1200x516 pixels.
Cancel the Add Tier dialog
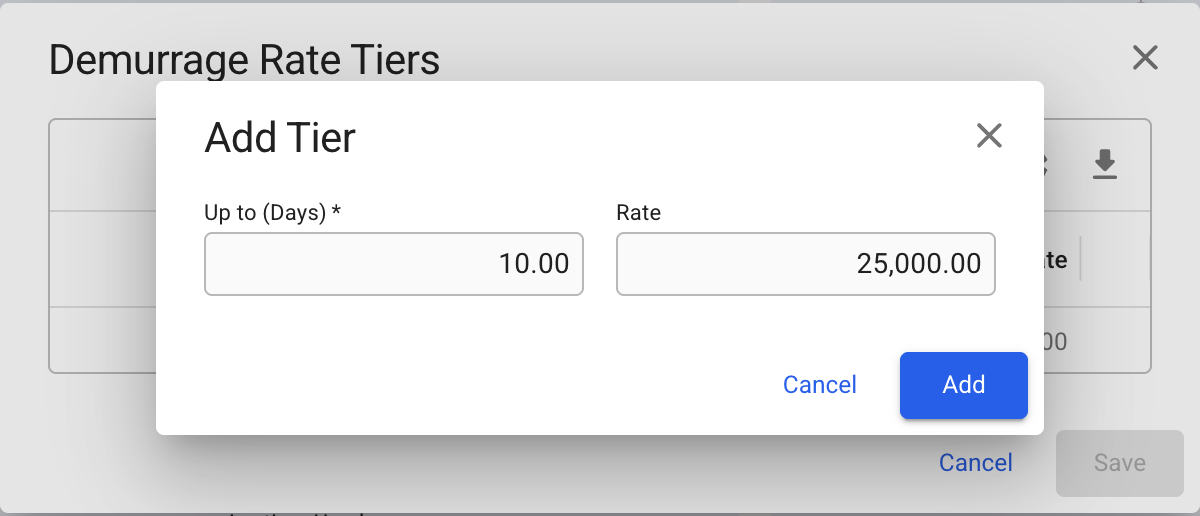pyautogui.click(x=819, y=385)
